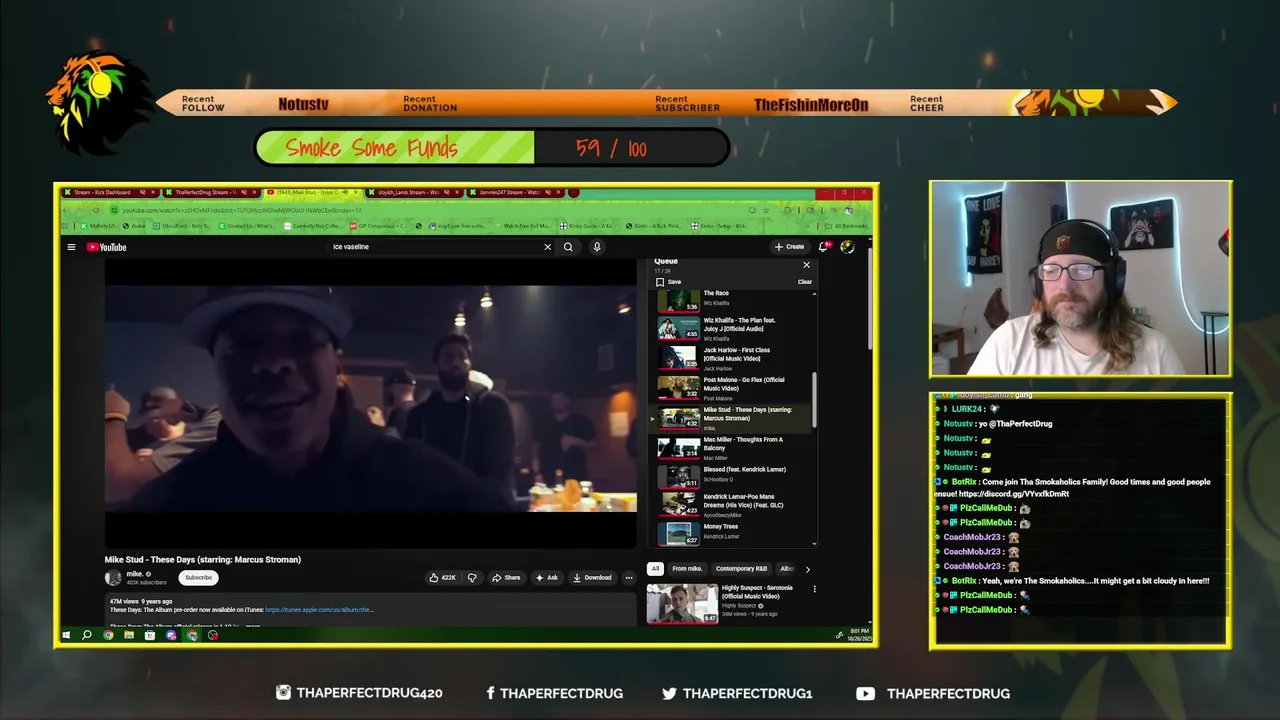Open the Ask AI button
1280x720 pixels.
tap(546, 577)
